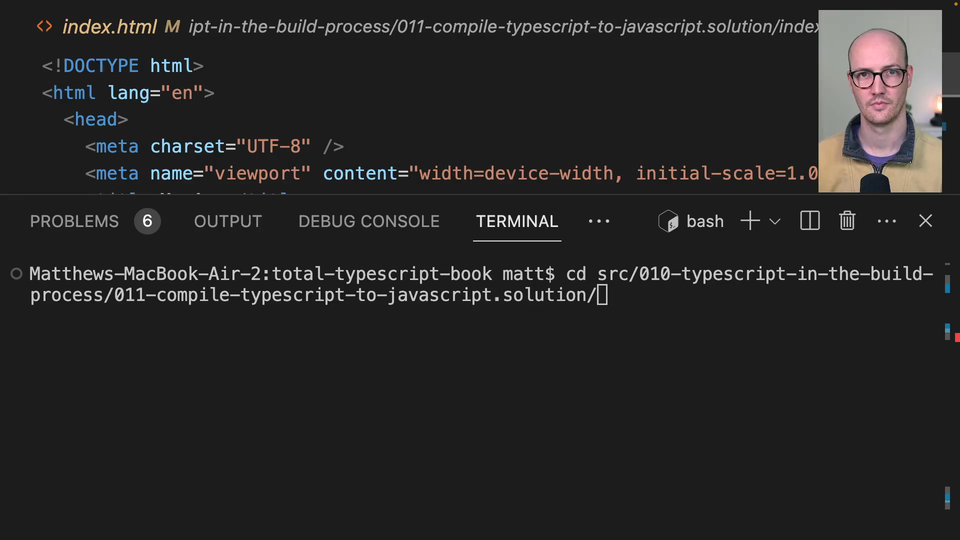
Task: Click the breadcrumb path ending in javascript.solution
Action: (x=500, y=27)
